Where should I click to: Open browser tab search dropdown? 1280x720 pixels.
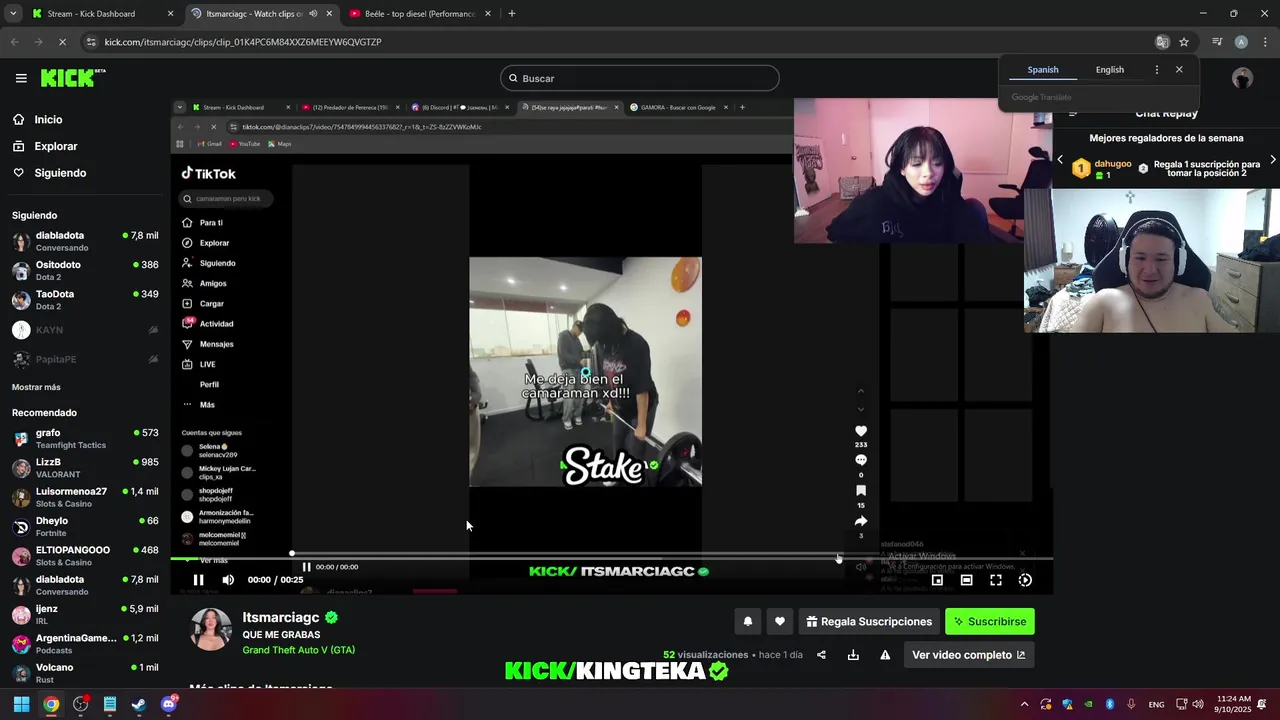point(12,14)
